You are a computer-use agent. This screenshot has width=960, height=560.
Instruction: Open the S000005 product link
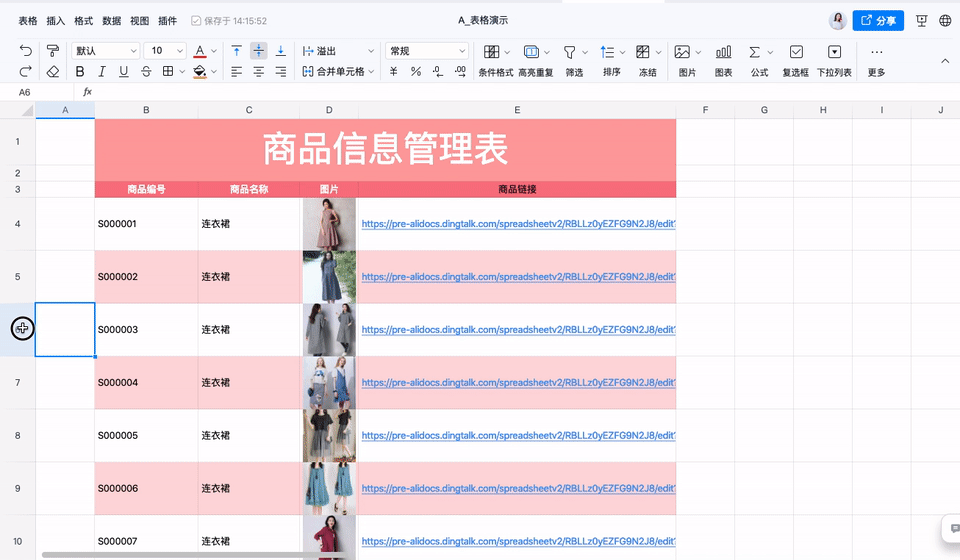click(518, 436)
